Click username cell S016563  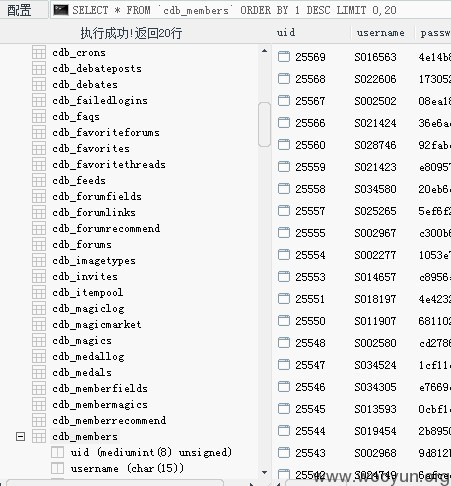click(375, 57)
